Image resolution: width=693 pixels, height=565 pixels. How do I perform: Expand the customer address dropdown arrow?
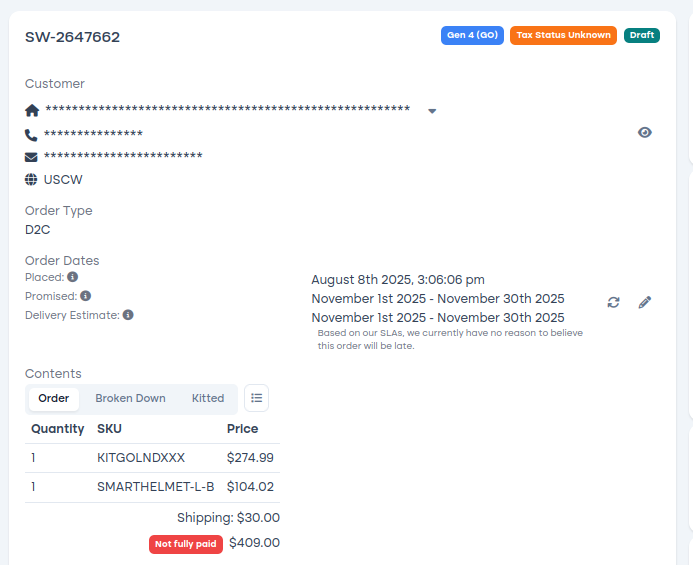click(x=432, y=111)
